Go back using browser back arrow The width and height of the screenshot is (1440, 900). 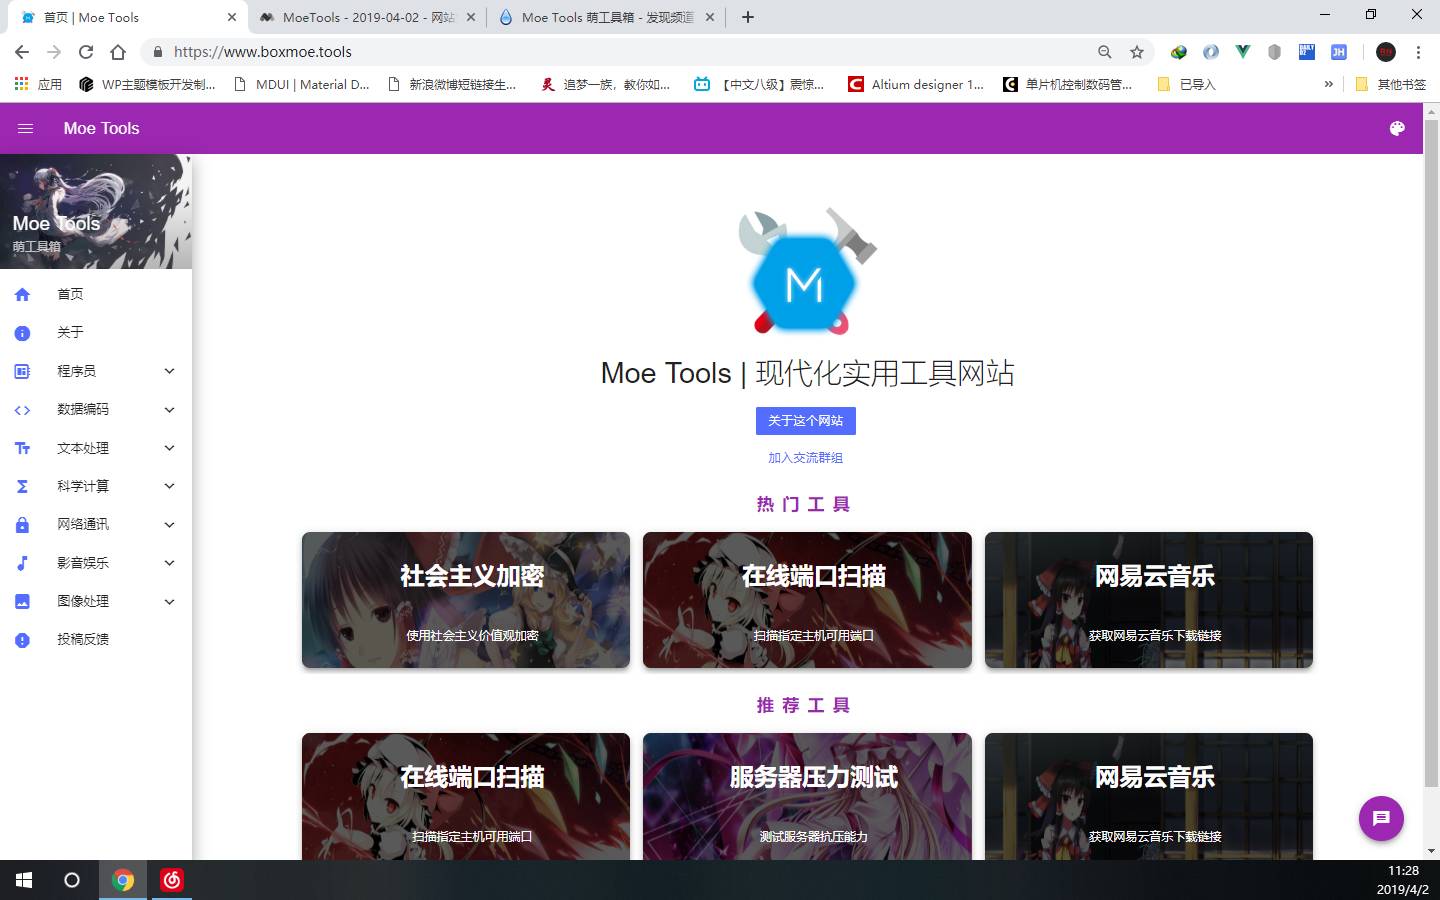[x=22, y=52]
